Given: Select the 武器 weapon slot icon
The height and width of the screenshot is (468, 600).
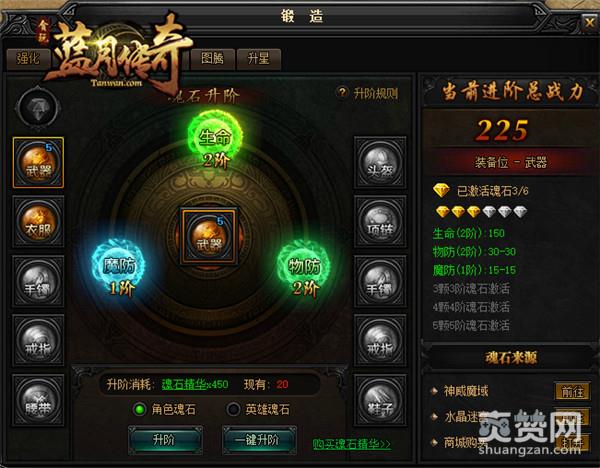Looking at the screenshot, I should [38, 163].
